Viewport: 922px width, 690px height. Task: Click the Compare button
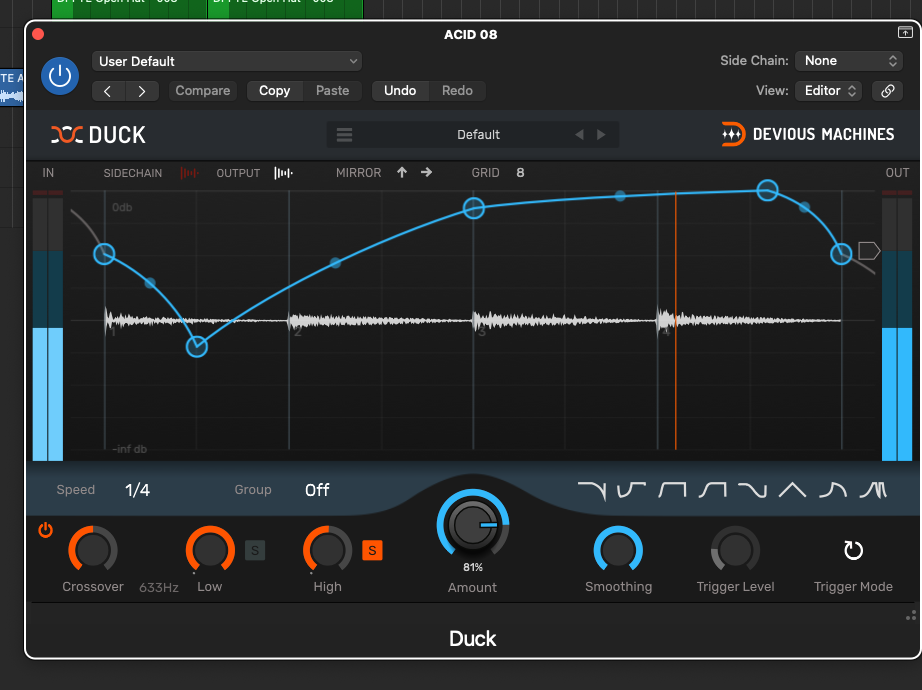pyautogui.click(x=202, y=91)
